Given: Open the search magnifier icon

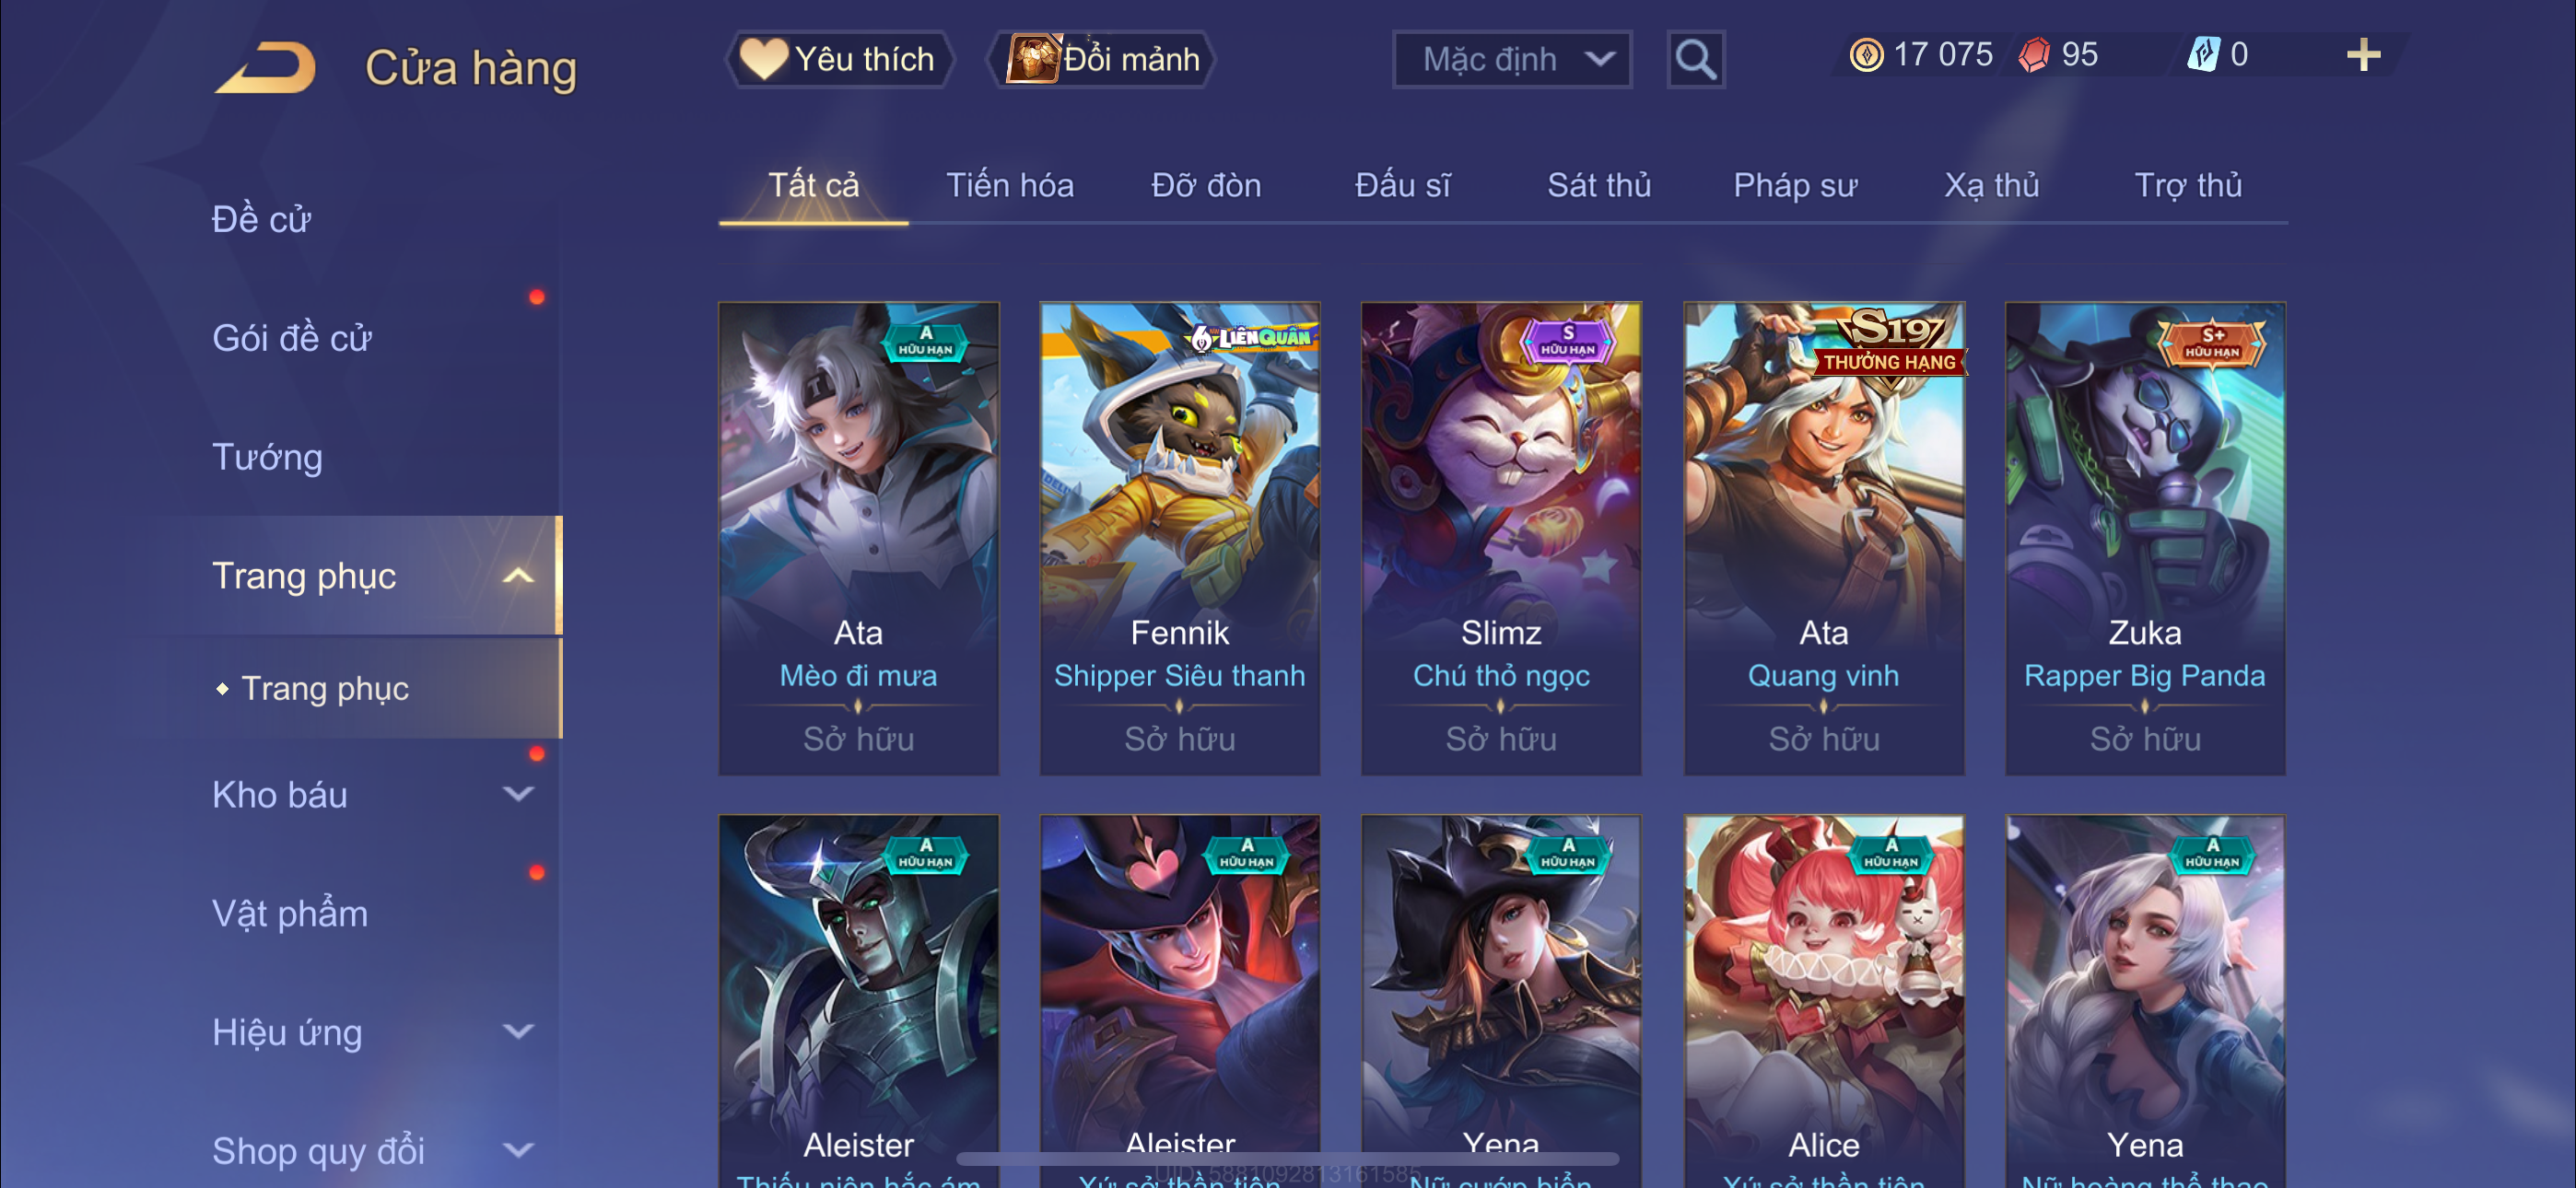Looking at the screenshot, I should 1695,60.
